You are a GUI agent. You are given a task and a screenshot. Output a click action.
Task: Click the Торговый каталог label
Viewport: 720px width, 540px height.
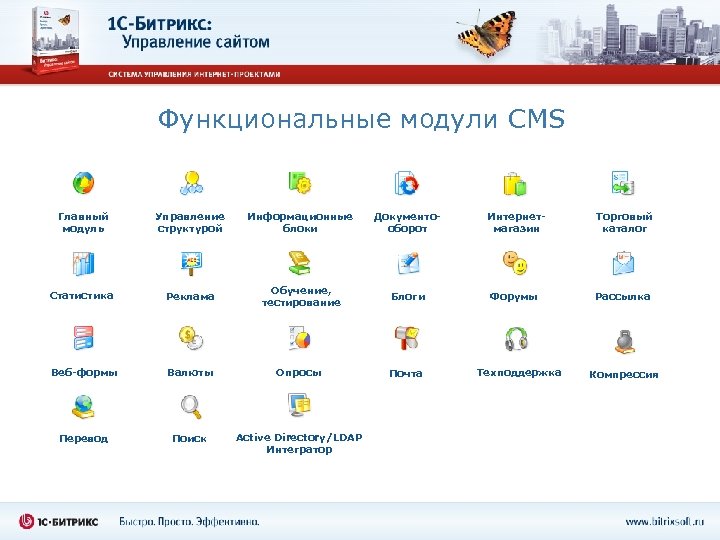click(624, 223)
